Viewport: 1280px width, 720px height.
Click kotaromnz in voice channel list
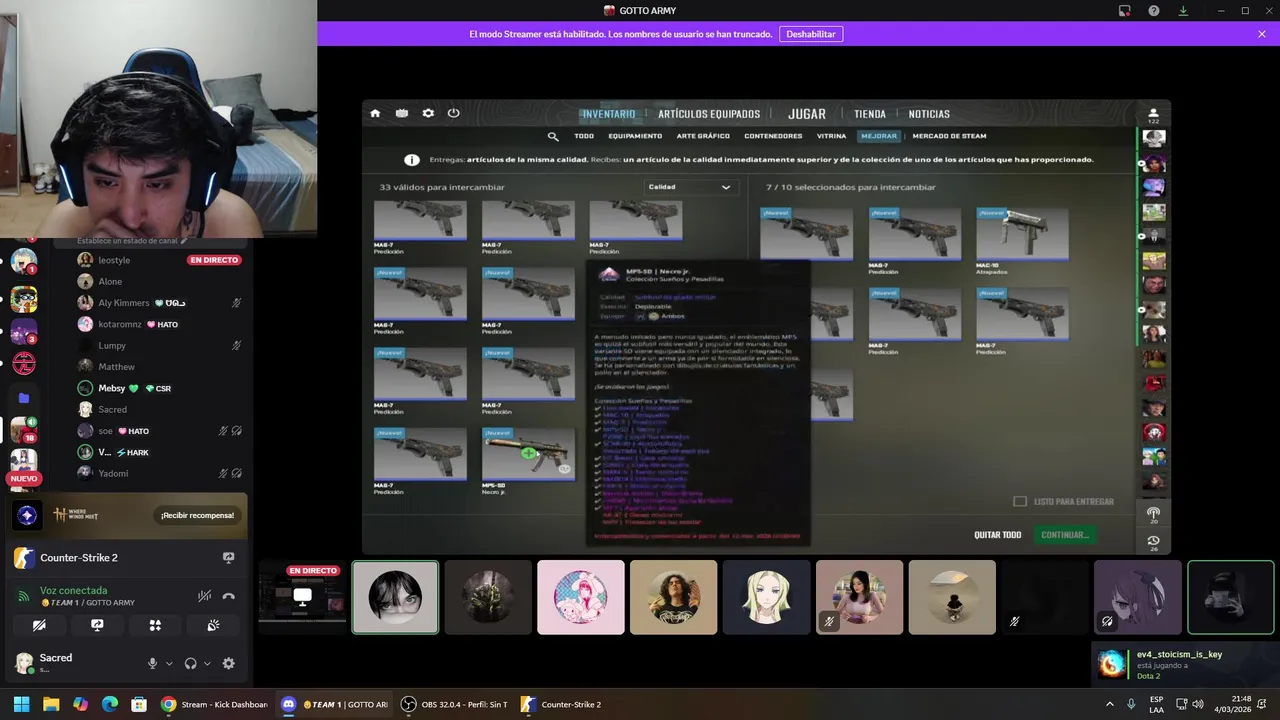click(120, 324)
